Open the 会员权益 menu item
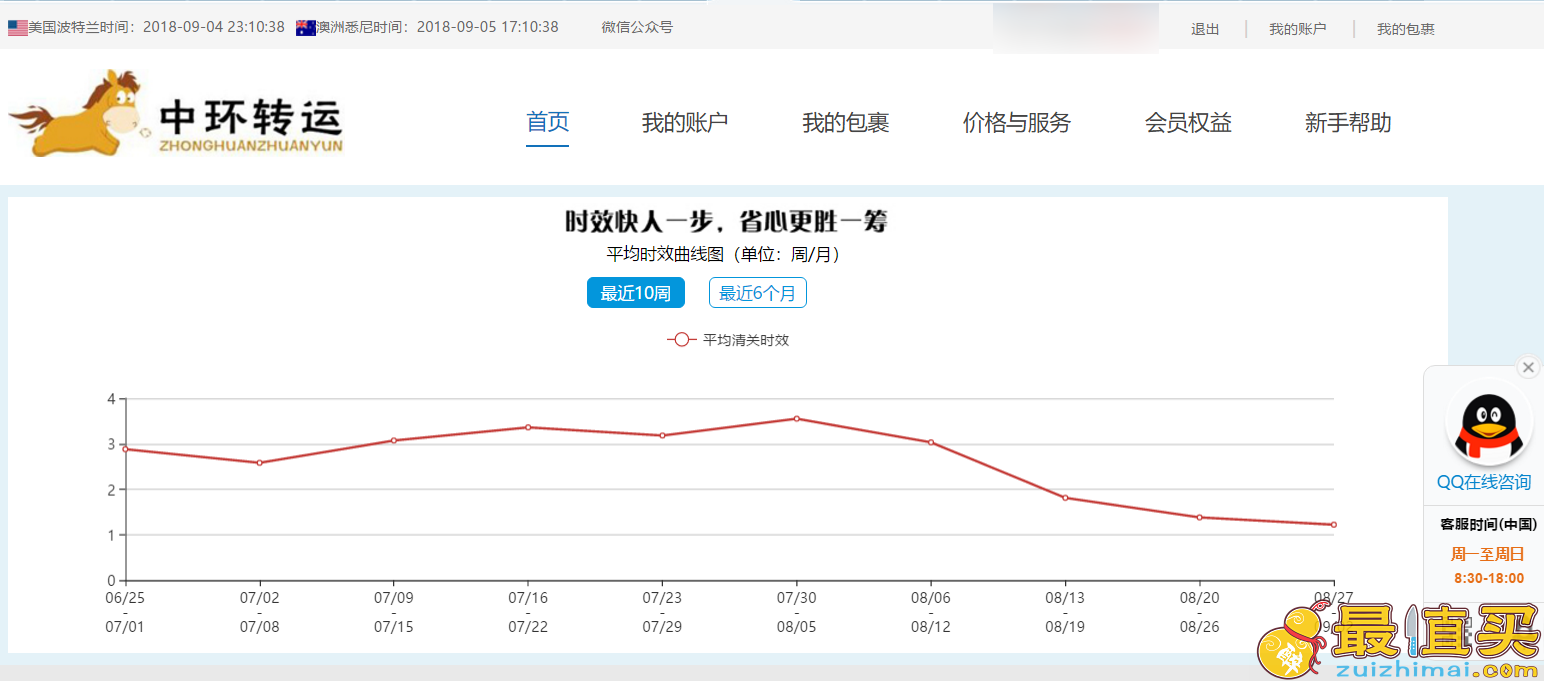This screenshot has height=681, width=1544. [1188, 123]
